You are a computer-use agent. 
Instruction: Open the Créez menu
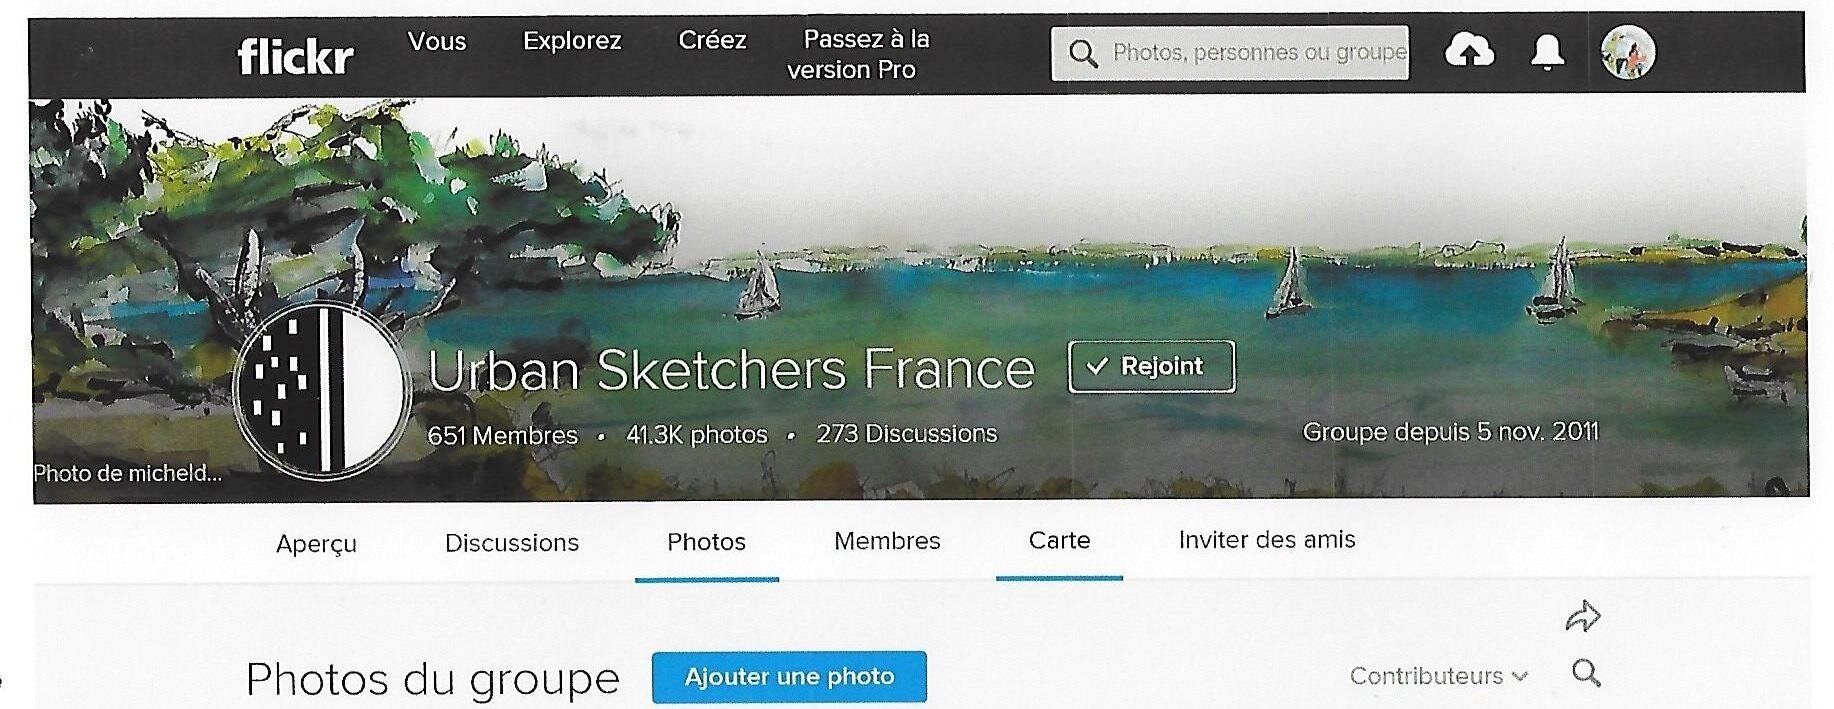tap(712, 40)
